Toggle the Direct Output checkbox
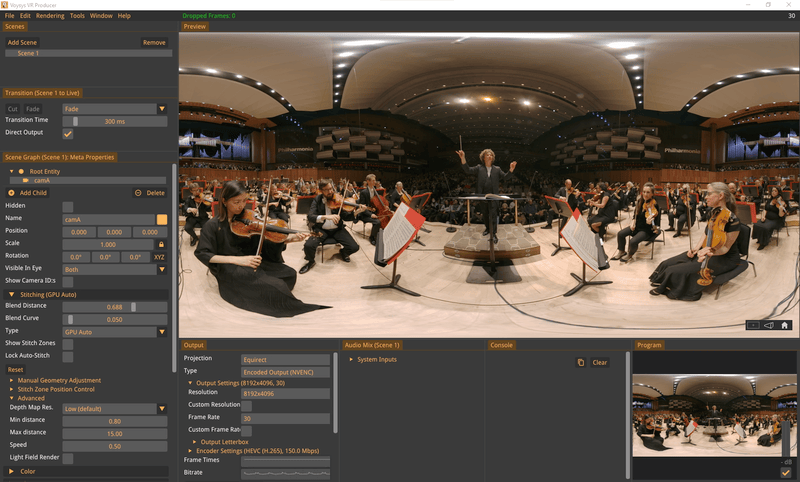 67,134
